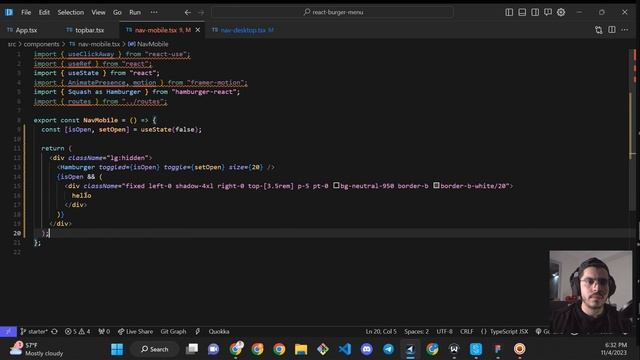Click the Go Back arrow
The height and width of the screenshot is (360, 640).
[187, 12]
